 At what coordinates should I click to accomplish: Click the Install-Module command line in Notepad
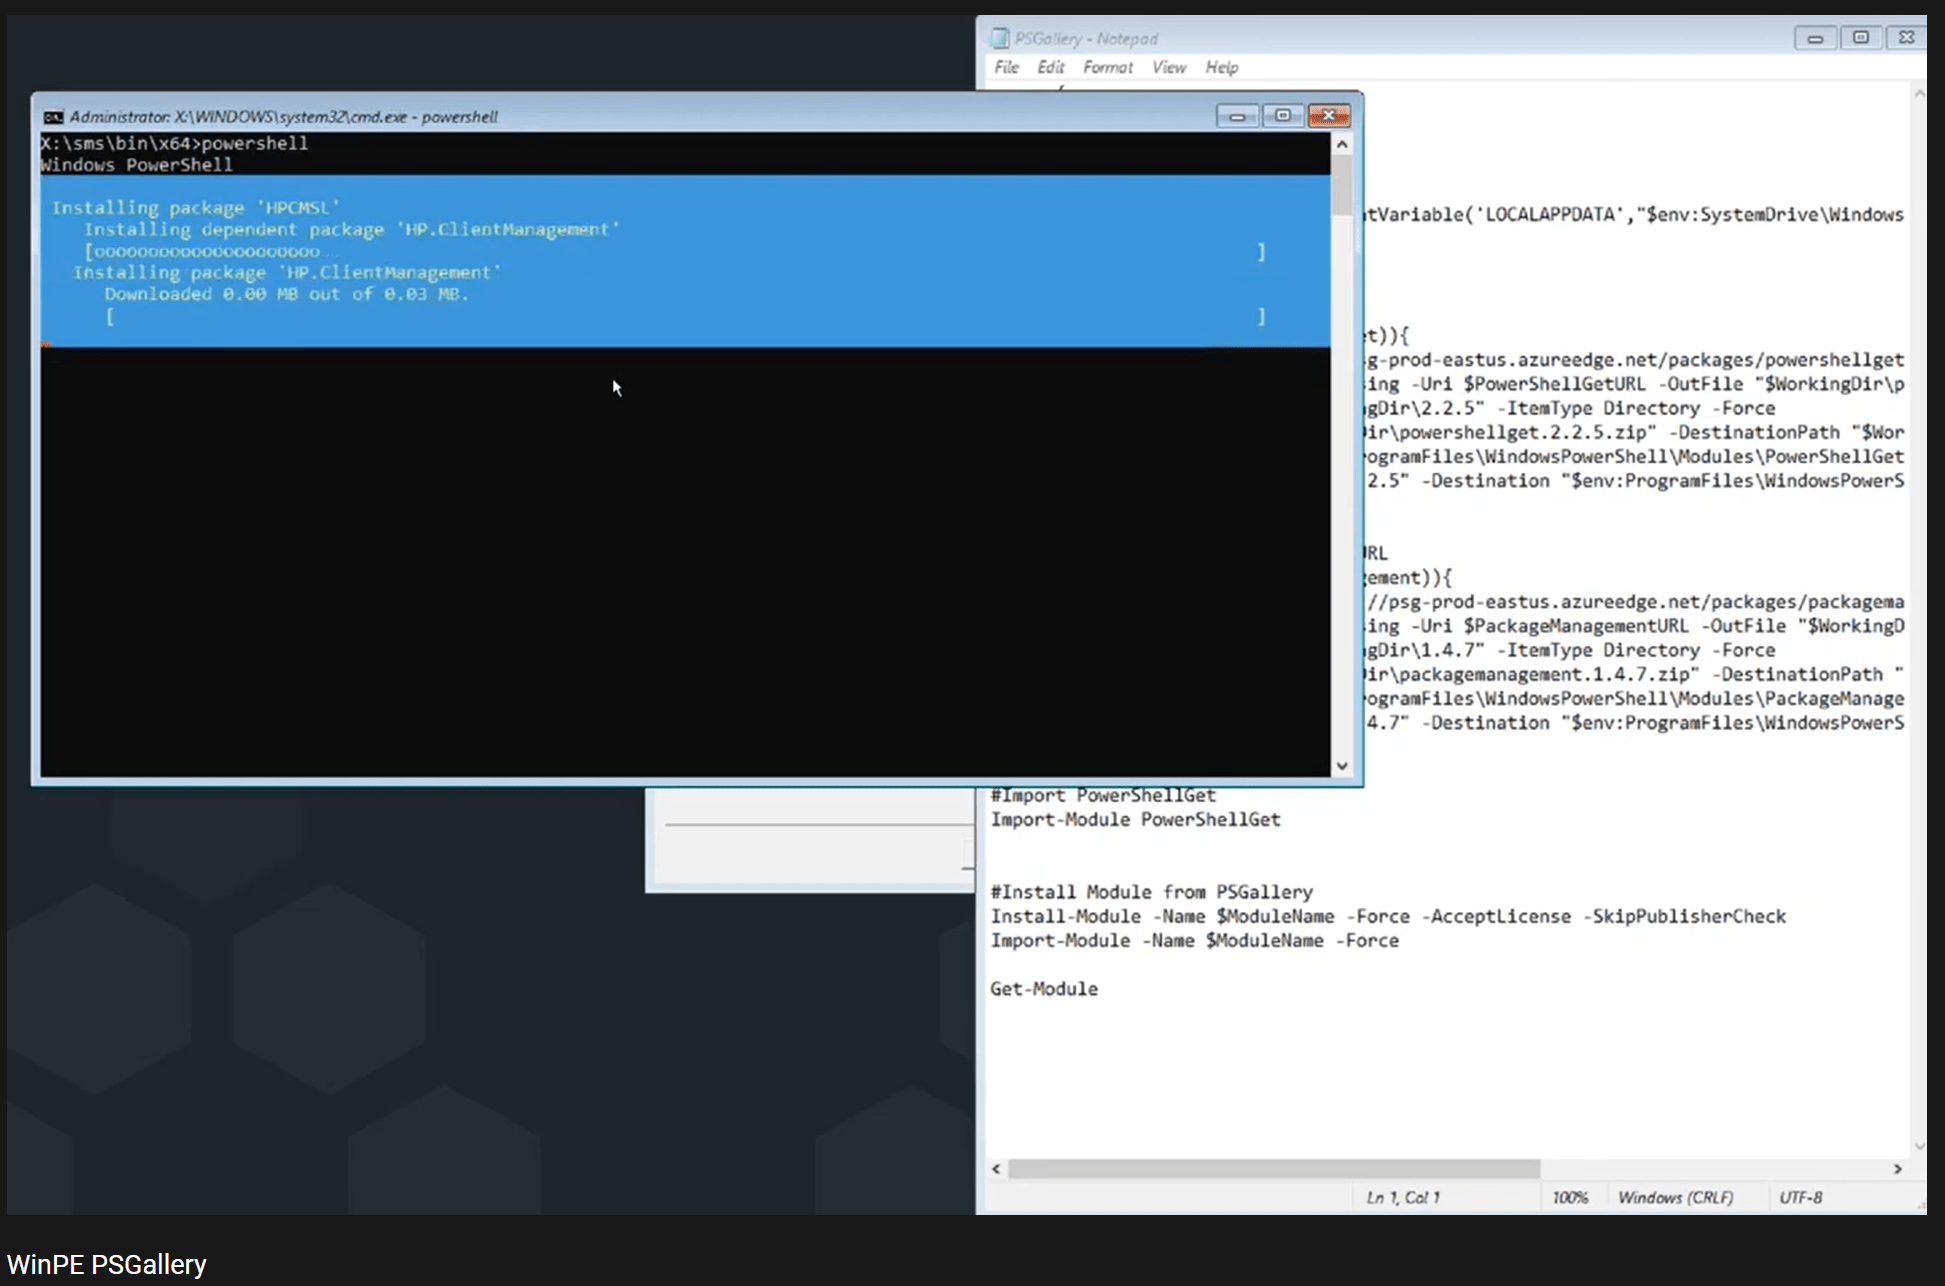coord(1387,916)
